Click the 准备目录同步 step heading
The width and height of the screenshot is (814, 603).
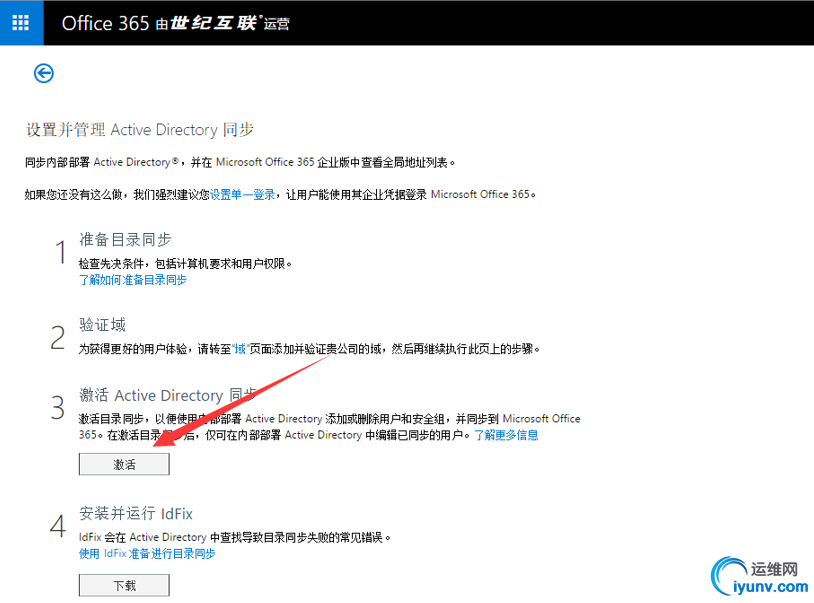click(125, 239)
